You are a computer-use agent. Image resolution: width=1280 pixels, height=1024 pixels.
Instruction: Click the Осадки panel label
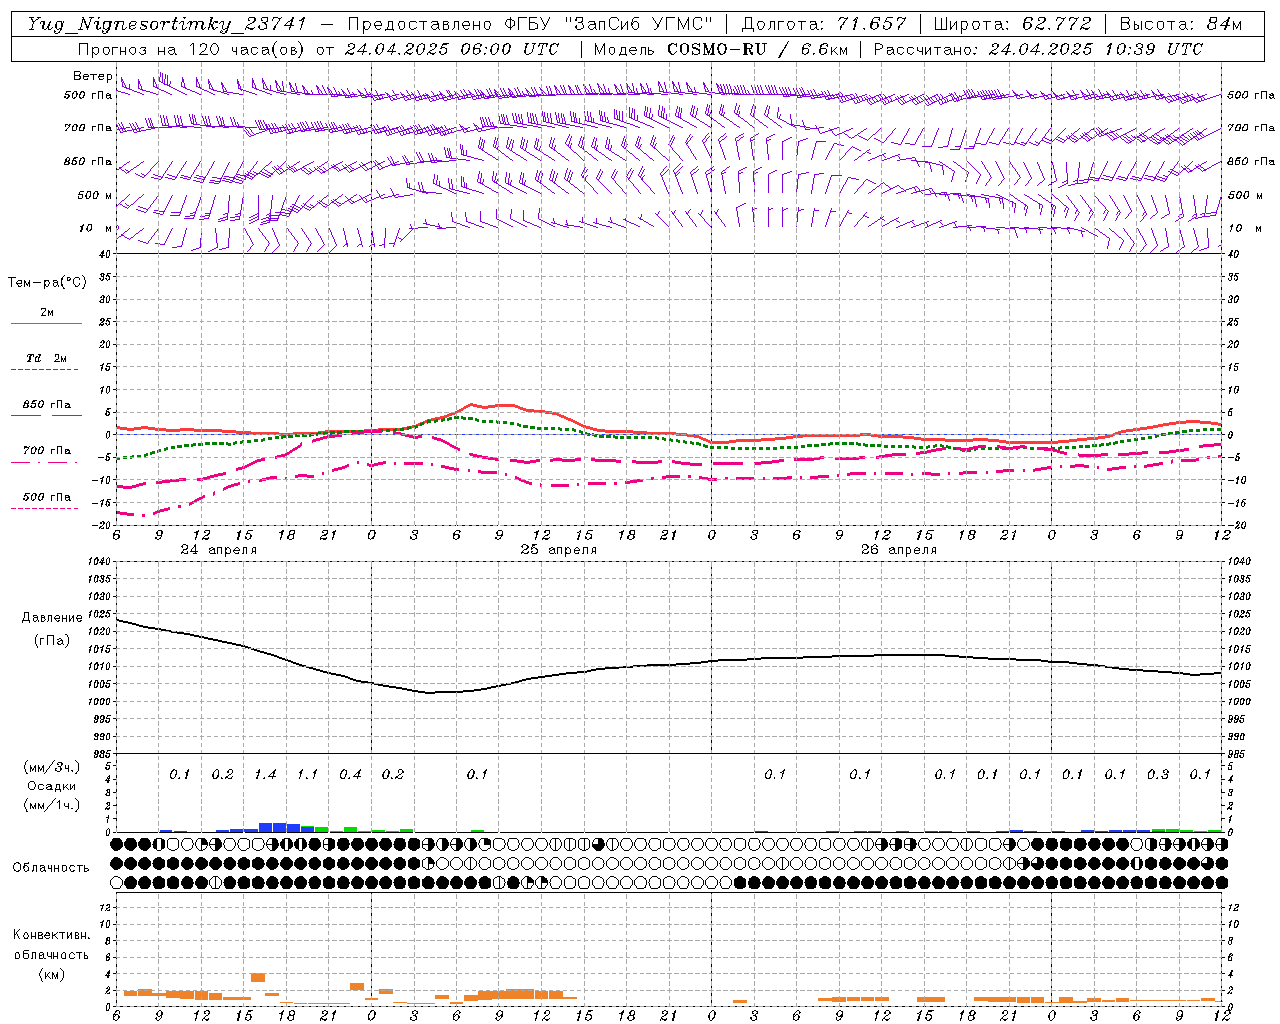pyautogui.click(x=52, y=786)
